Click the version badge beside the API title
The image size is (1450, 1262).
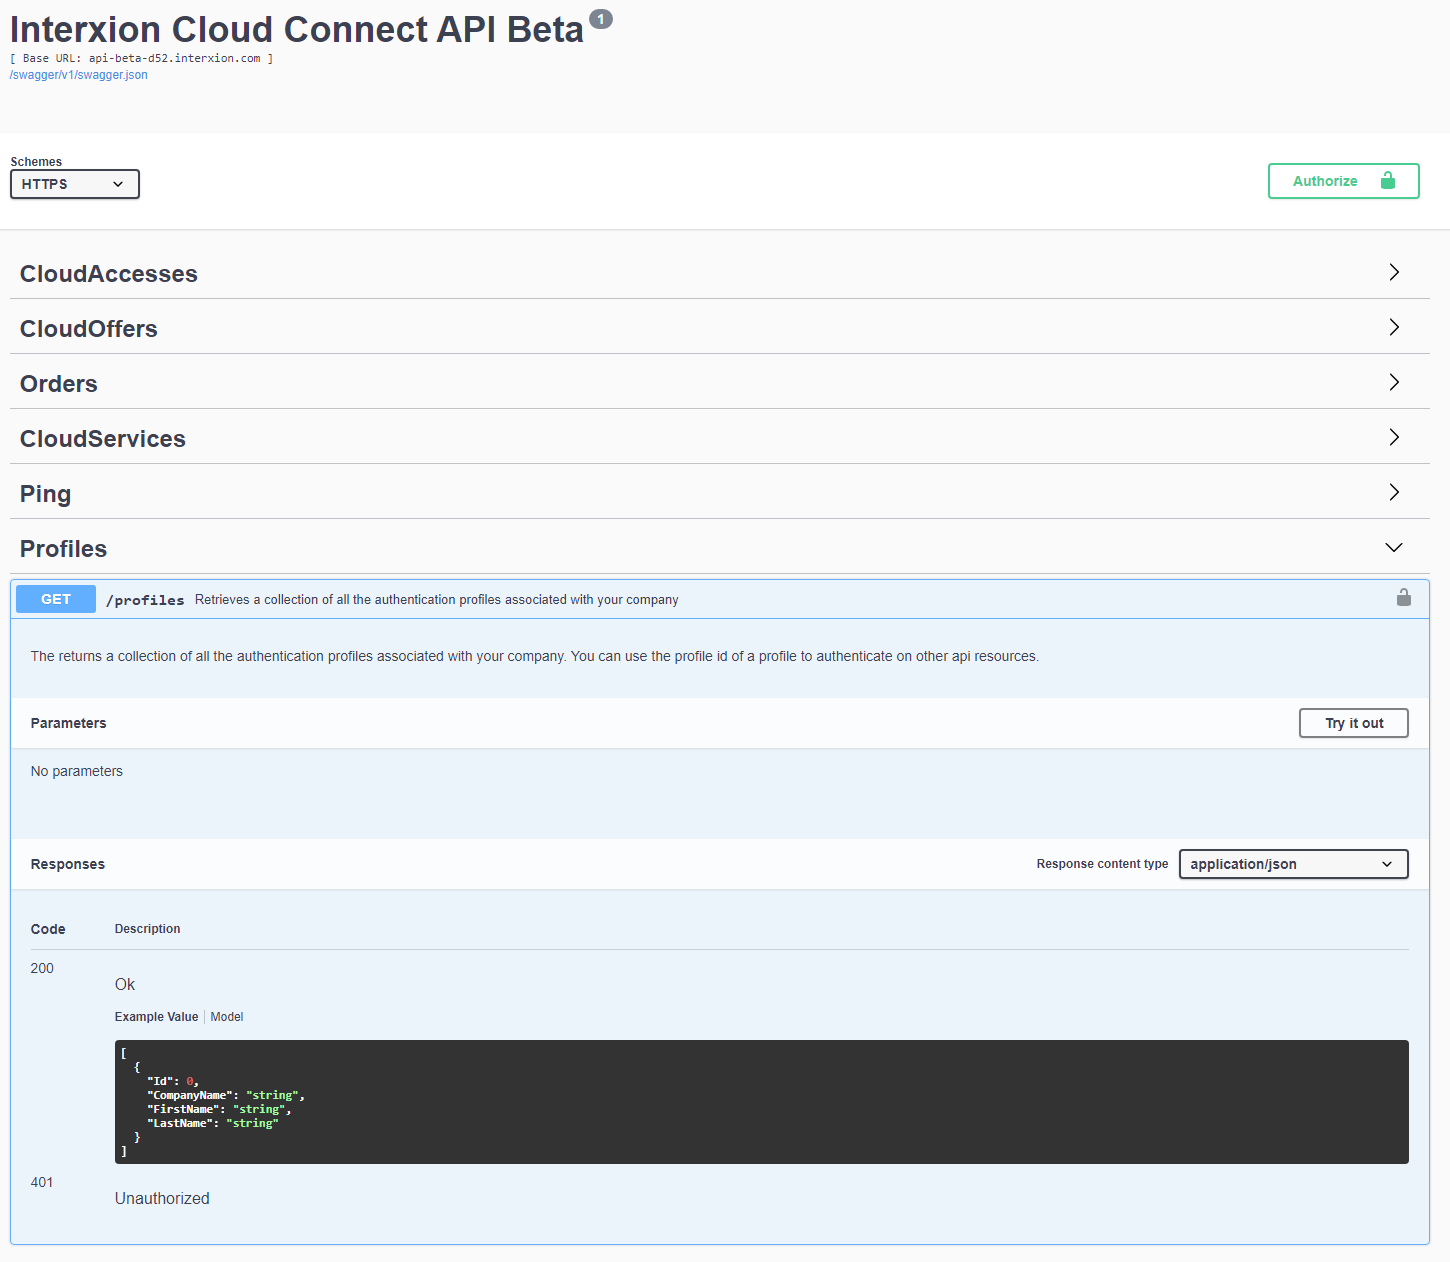[x=600, y=19]
